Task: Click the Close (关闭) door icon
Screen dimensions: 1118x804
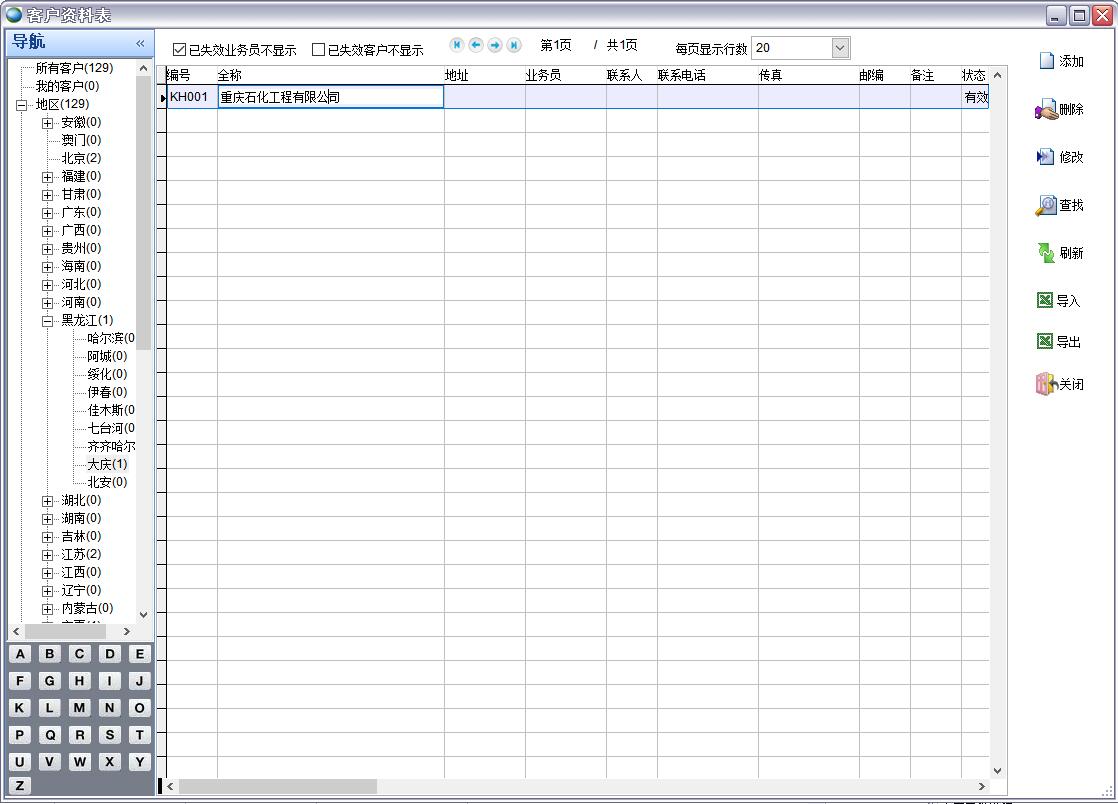Action: 1046,384
